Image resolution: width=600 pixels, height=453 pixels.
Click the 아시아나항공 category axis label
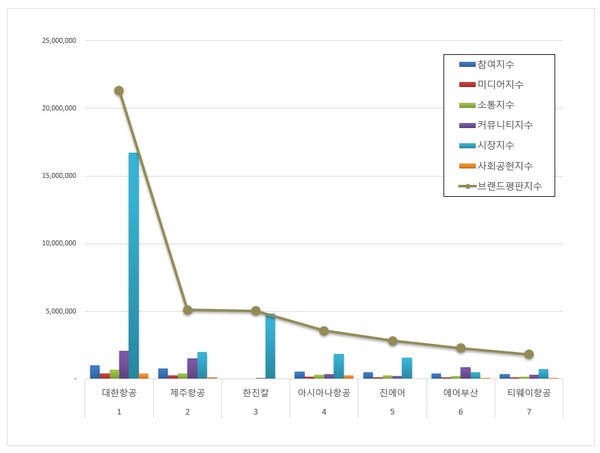pyautogui.click(x=324, y=393)
